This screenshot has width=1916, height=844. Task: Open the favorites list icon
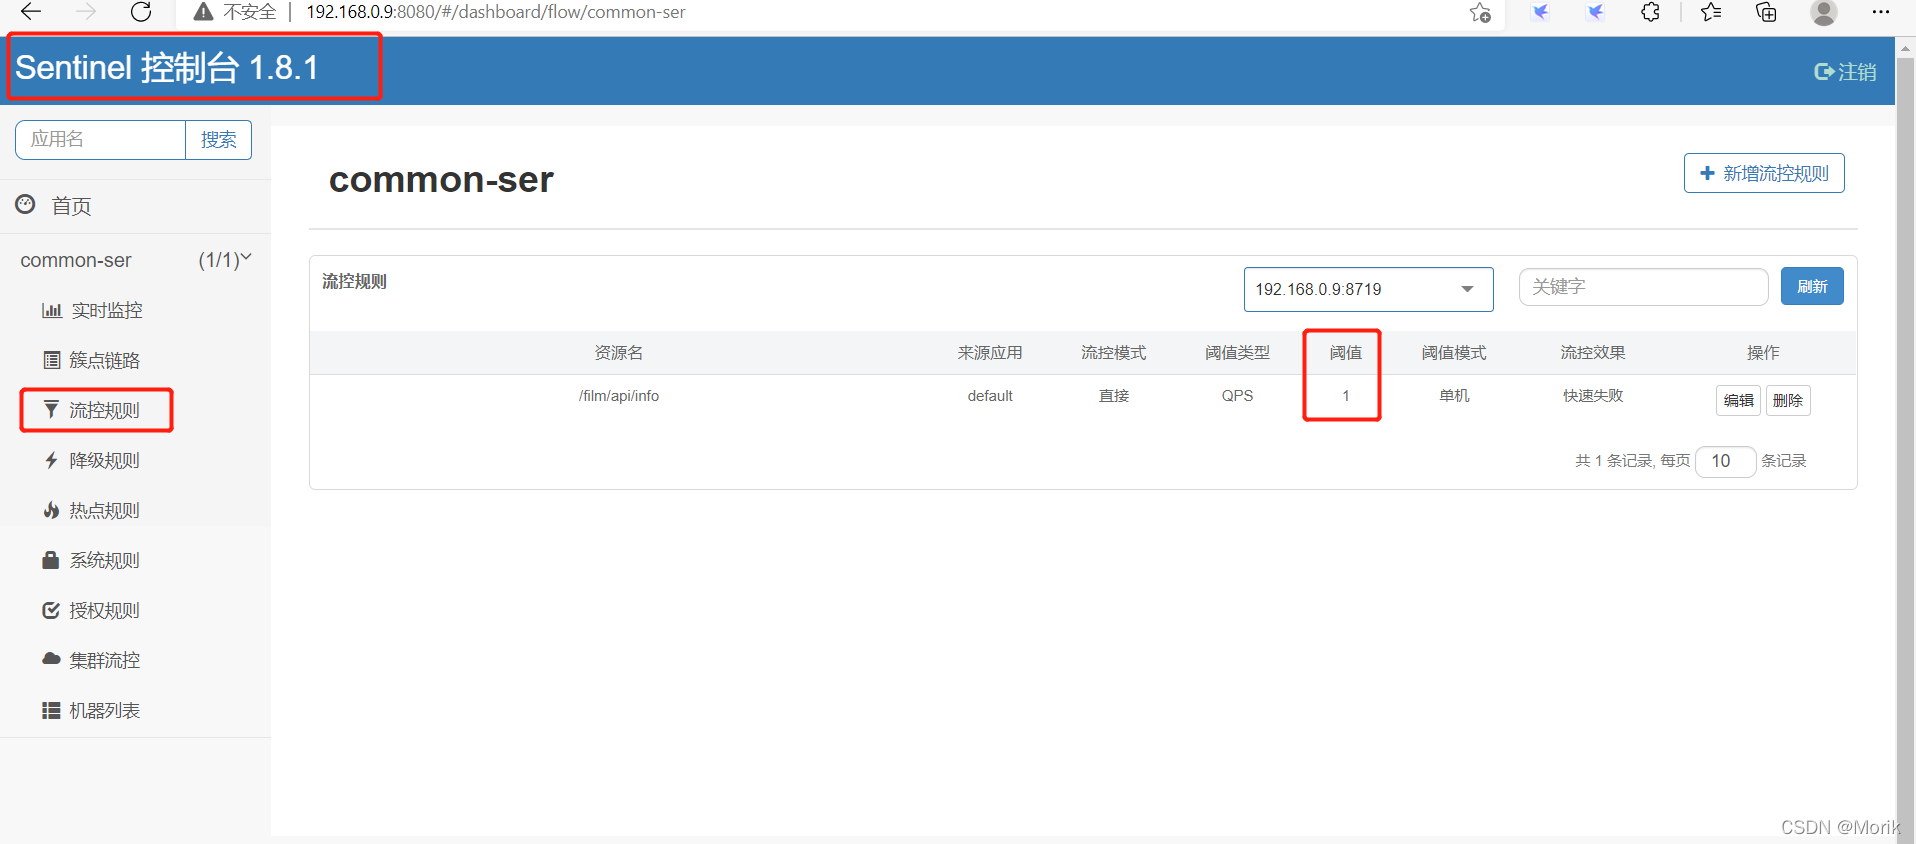pos(1711,12)
